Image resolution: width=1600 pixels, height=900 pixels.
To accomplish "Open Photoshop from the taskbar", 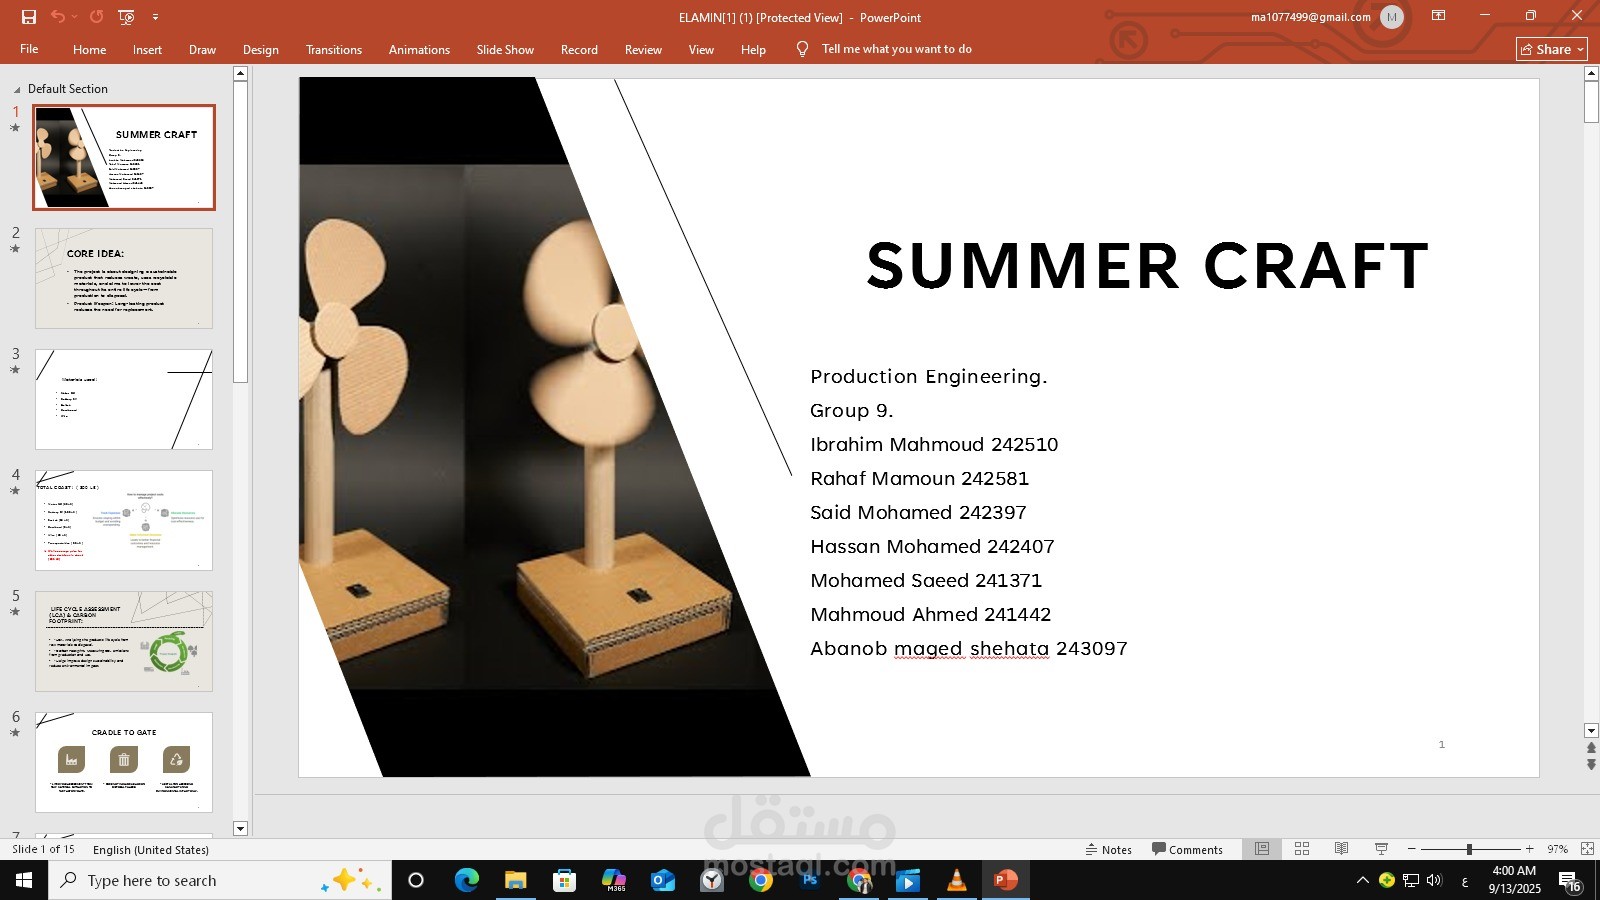I will 810,880.
